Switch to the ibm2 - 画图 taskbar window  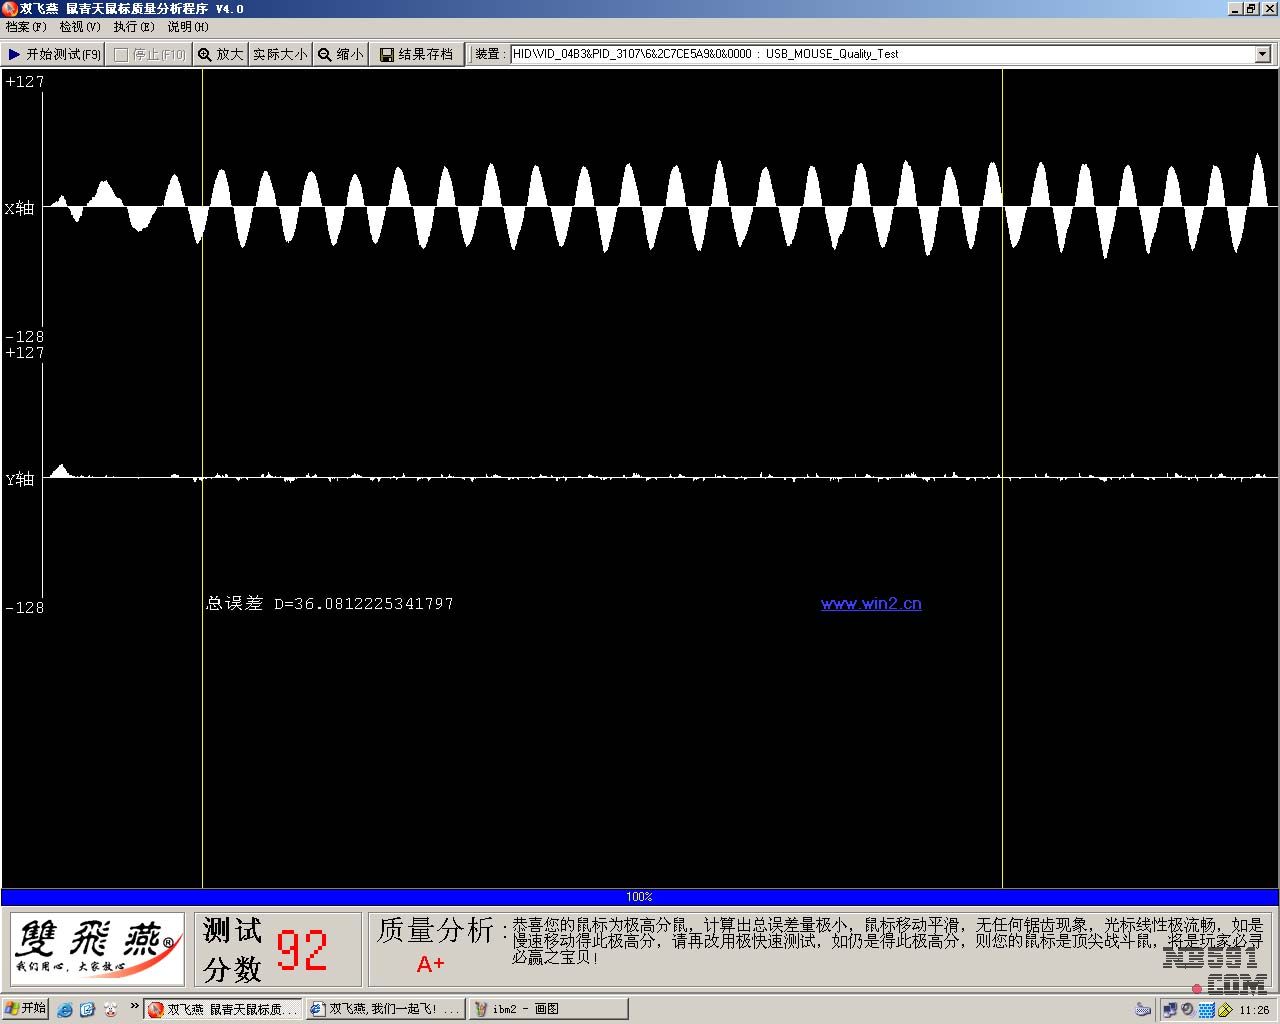[x=548, y=1009]
